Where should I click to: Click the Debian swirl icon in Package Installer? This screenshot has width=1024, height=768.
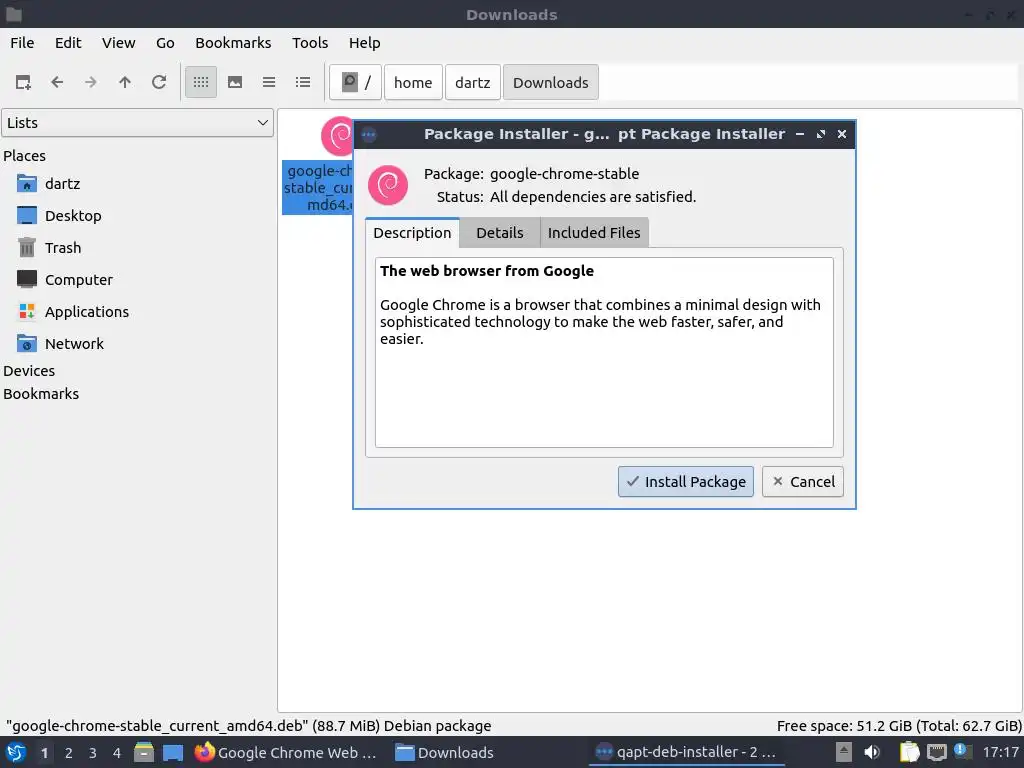(388, 185)
